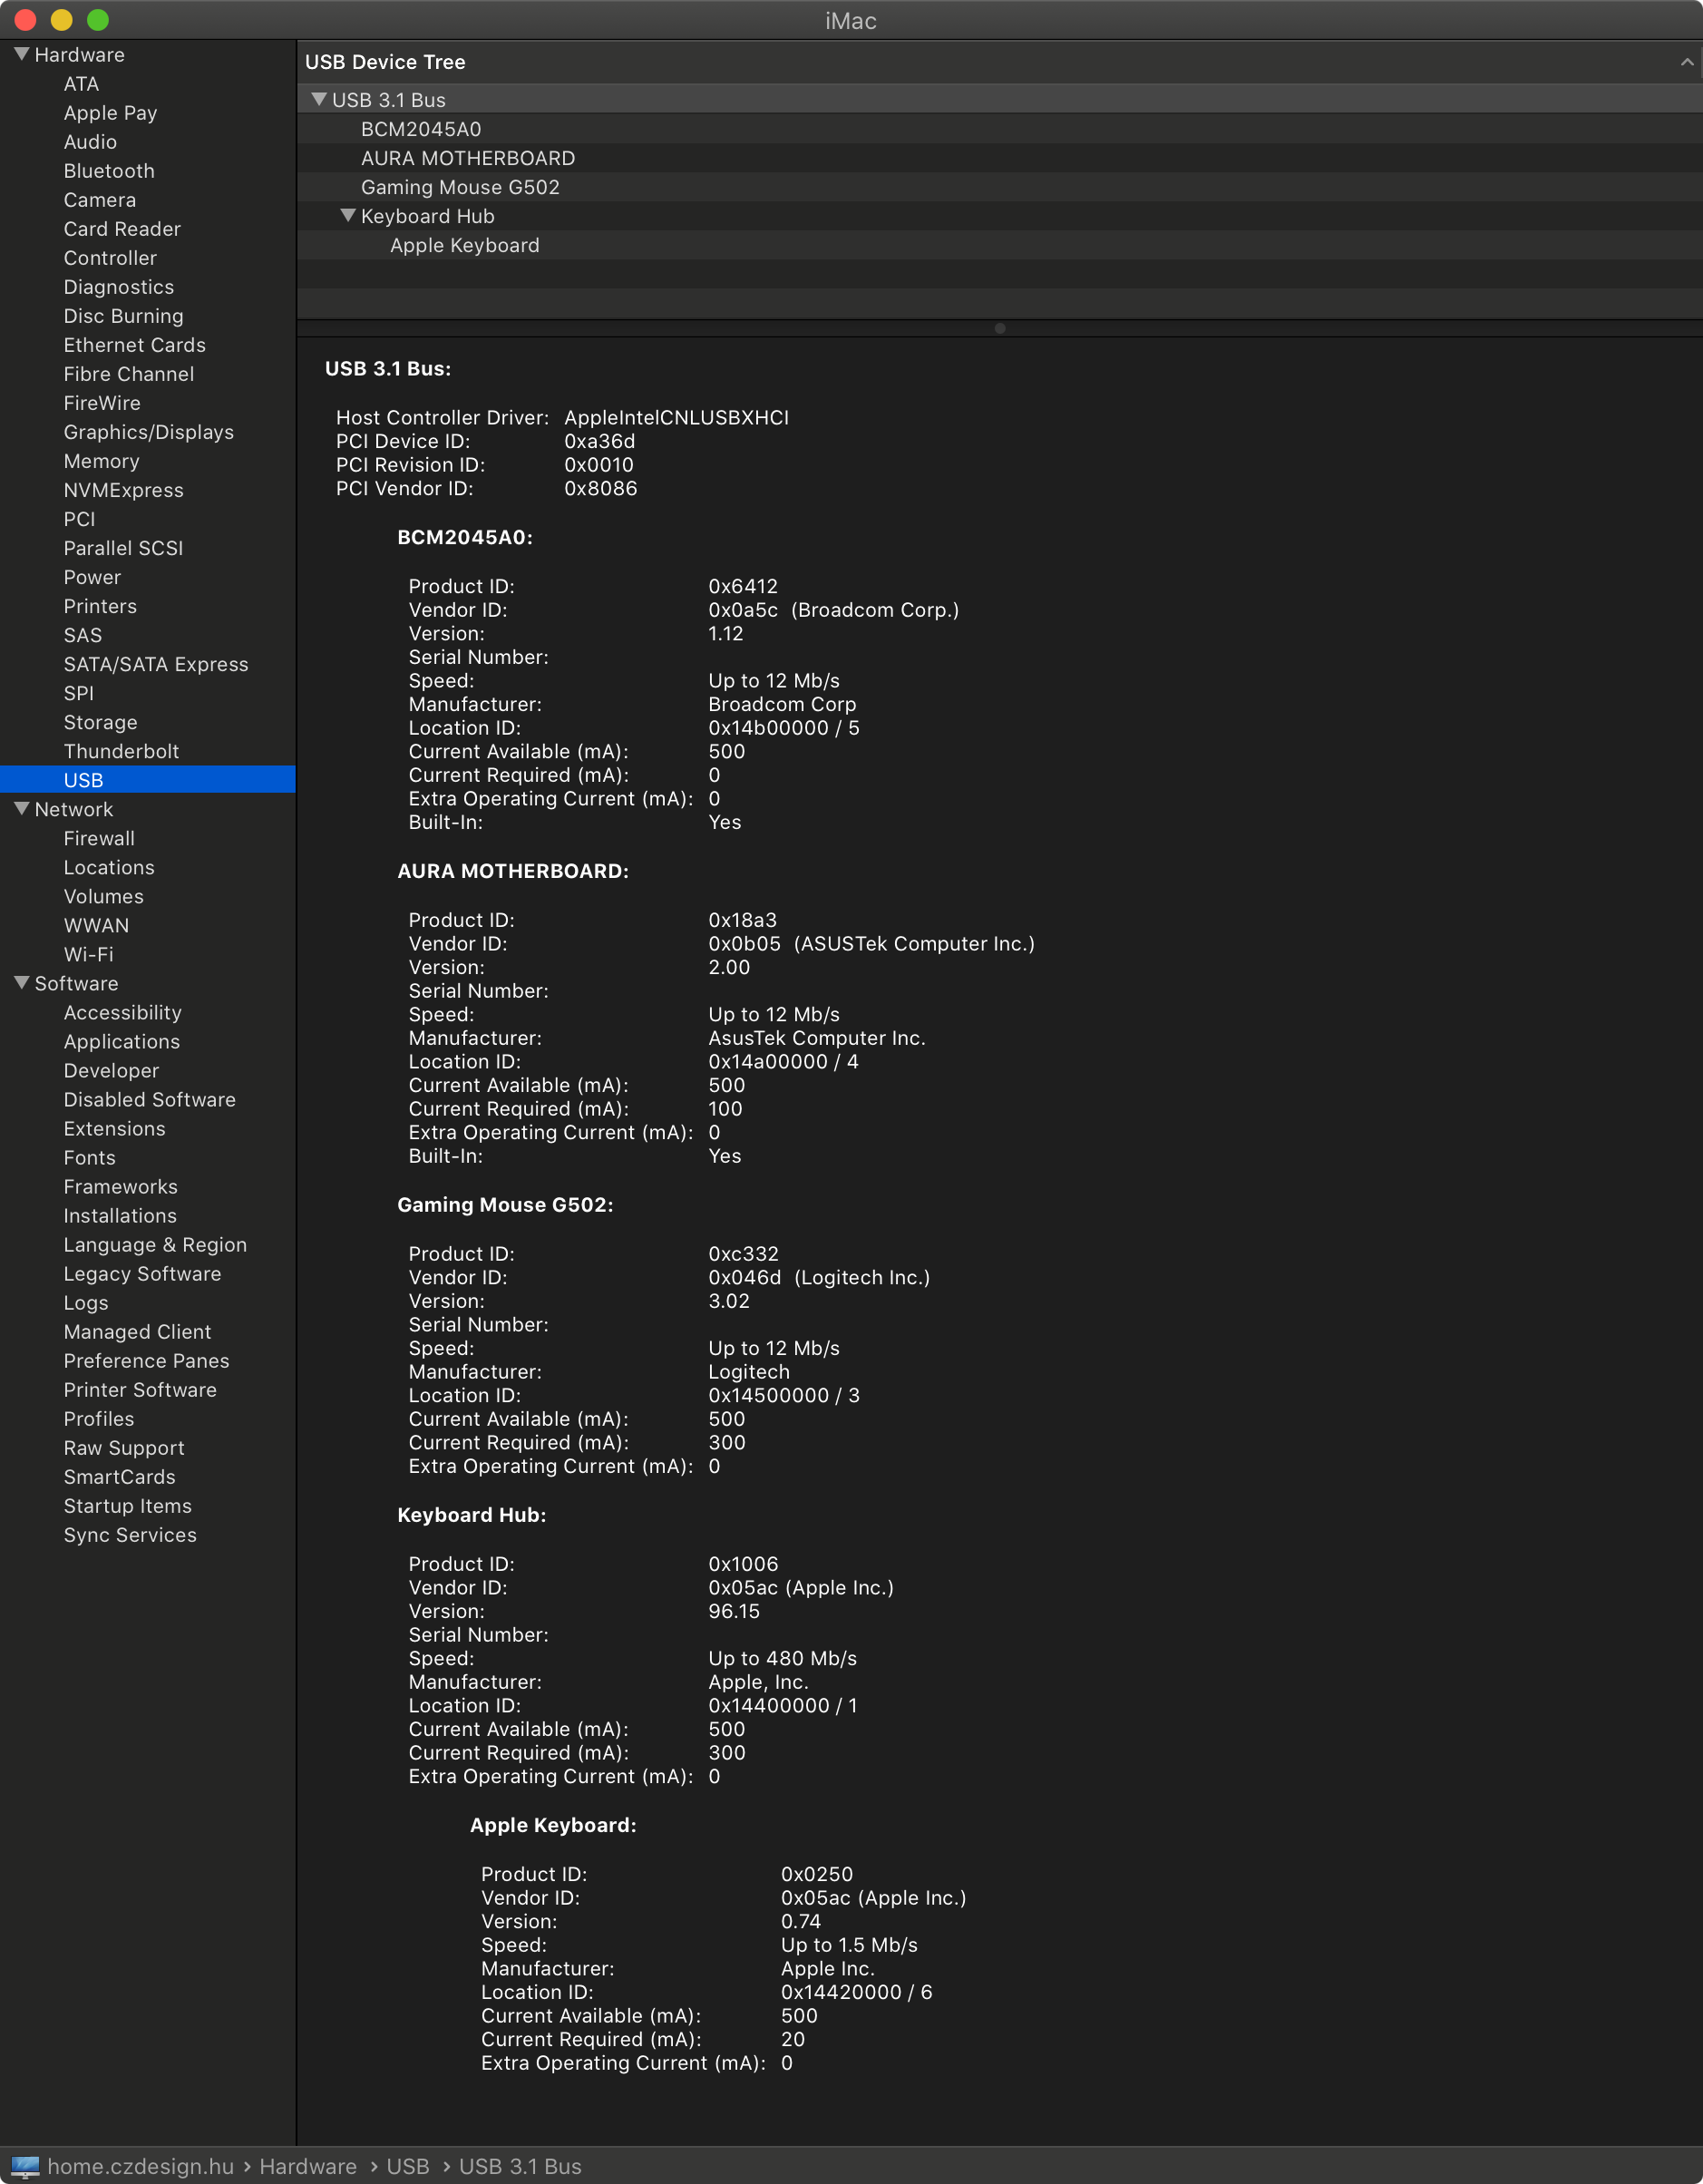
Task: Collapse the Software section triangle
Action: 21,983
